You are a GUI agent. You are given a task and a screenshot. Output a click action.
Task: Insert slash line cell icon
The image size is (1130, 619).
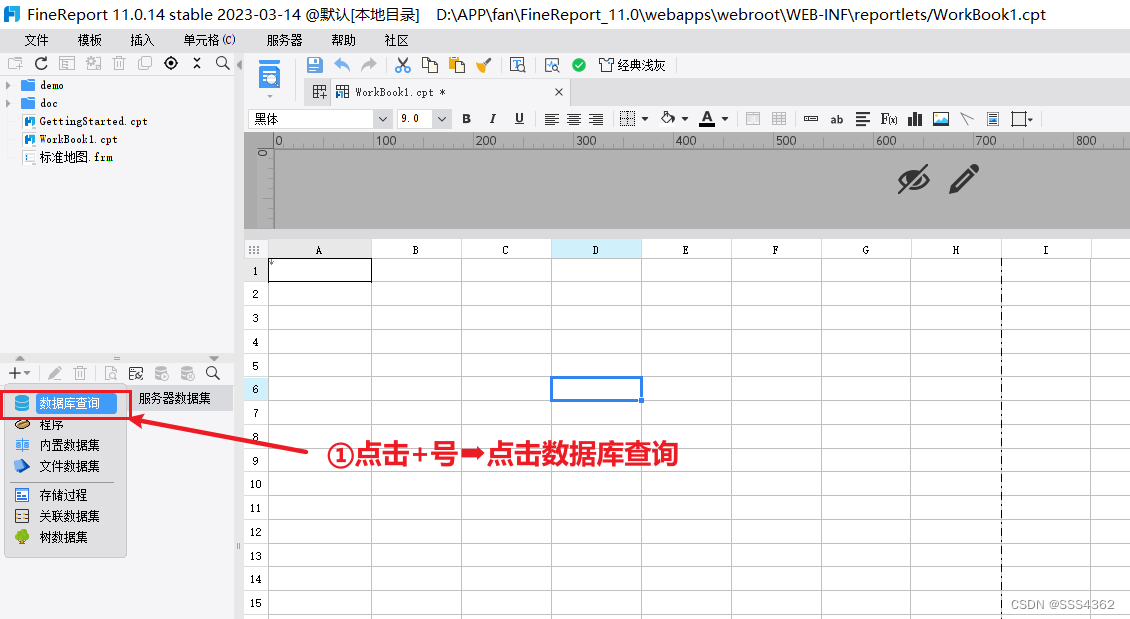coord(966,119)
